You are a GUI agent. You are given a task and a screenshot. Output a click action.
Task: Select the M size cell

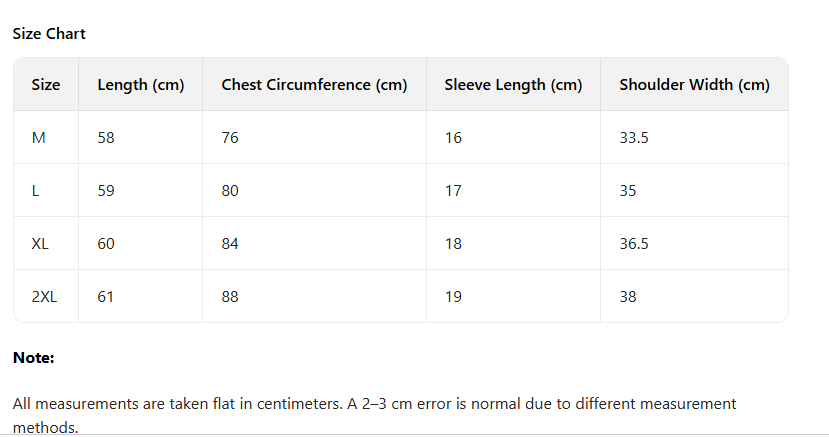tap(39, 138)
